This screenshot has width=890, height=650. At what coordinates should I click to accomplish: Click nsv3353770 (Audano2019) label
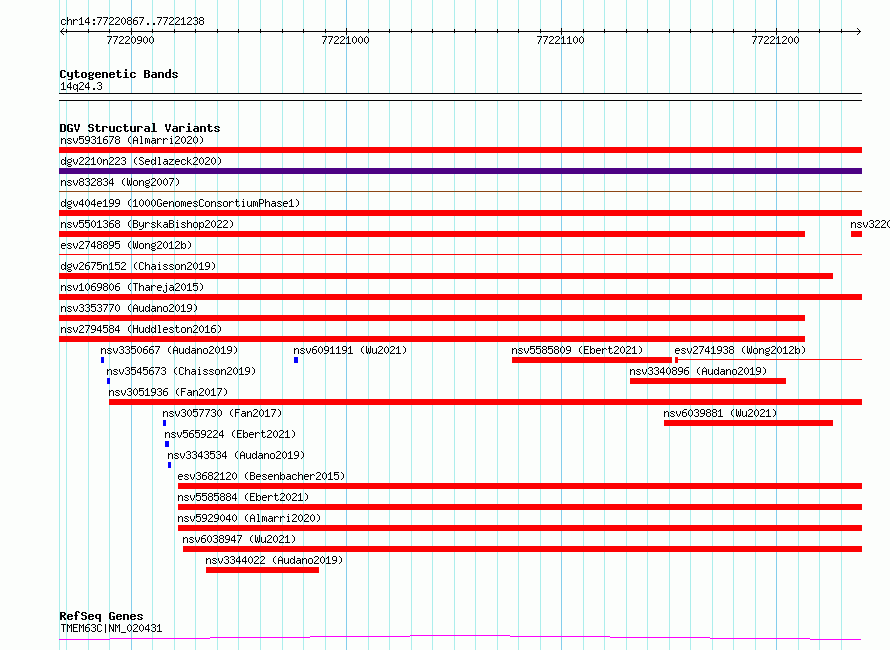click(x=129, y=308)
